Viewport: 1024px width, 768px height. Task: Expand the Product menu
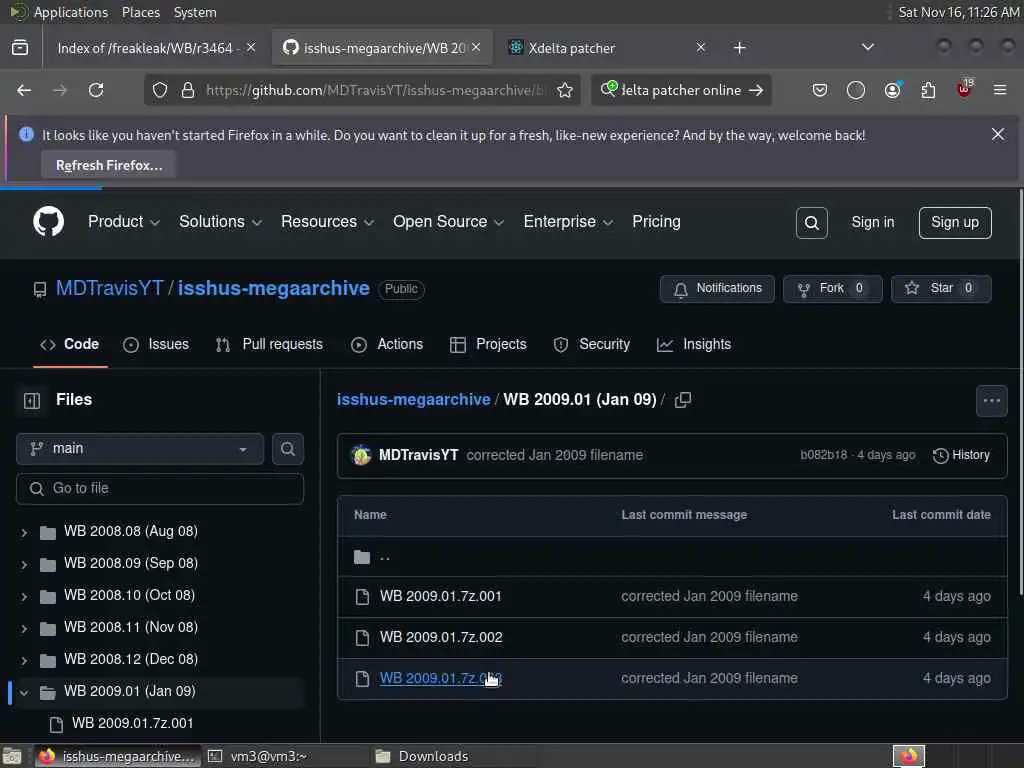click(x=124, y=222)
